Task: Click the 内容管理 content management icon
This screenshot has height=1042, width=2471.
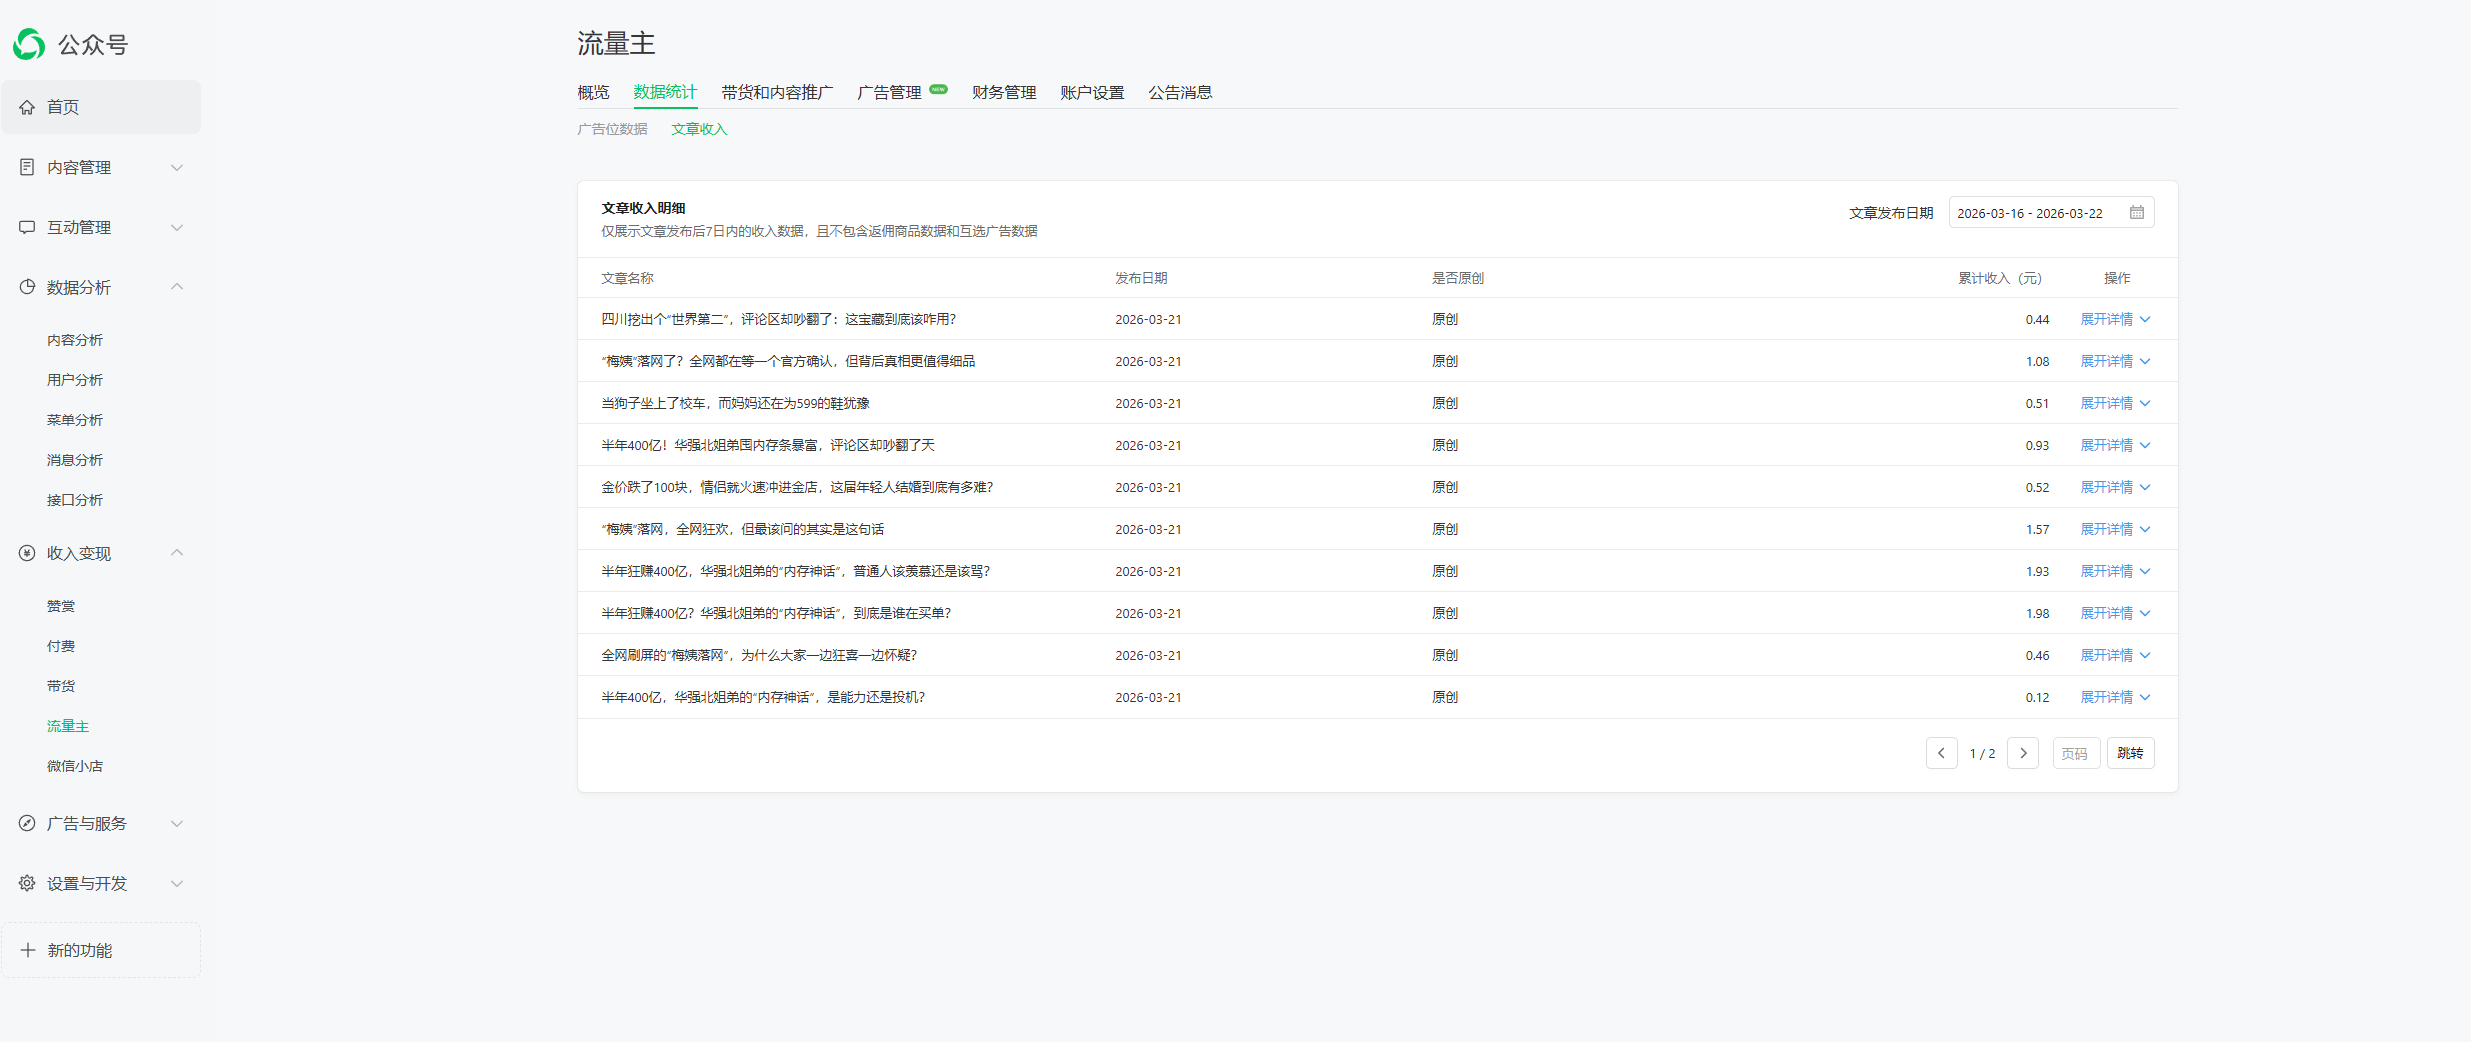Action: 27,167
